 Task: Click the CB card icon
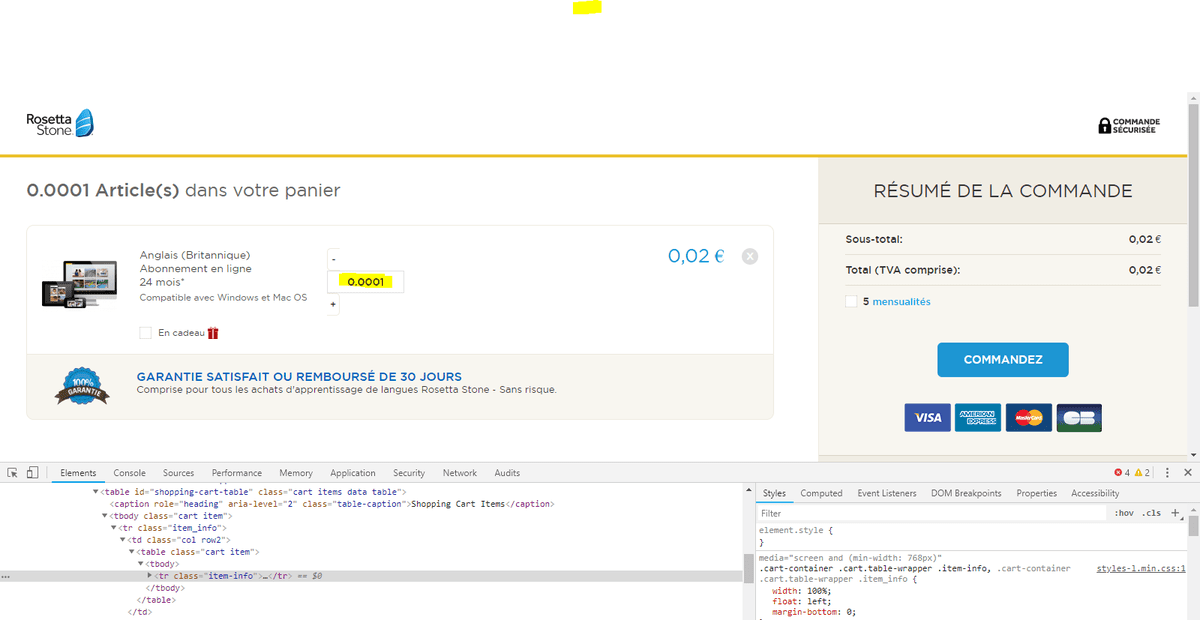[x=1078, y=417]
